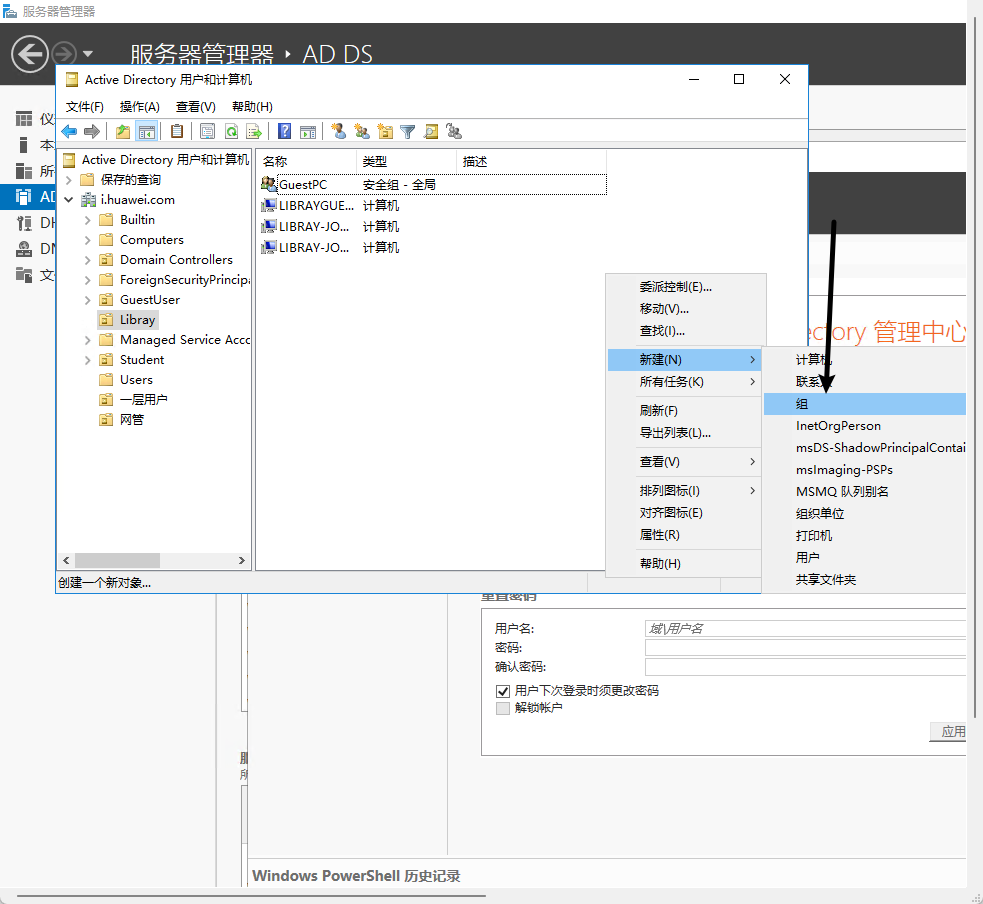983x904 pixels.
Task: Click the create new organizational unit icon
Action: [x=385, y=131]
